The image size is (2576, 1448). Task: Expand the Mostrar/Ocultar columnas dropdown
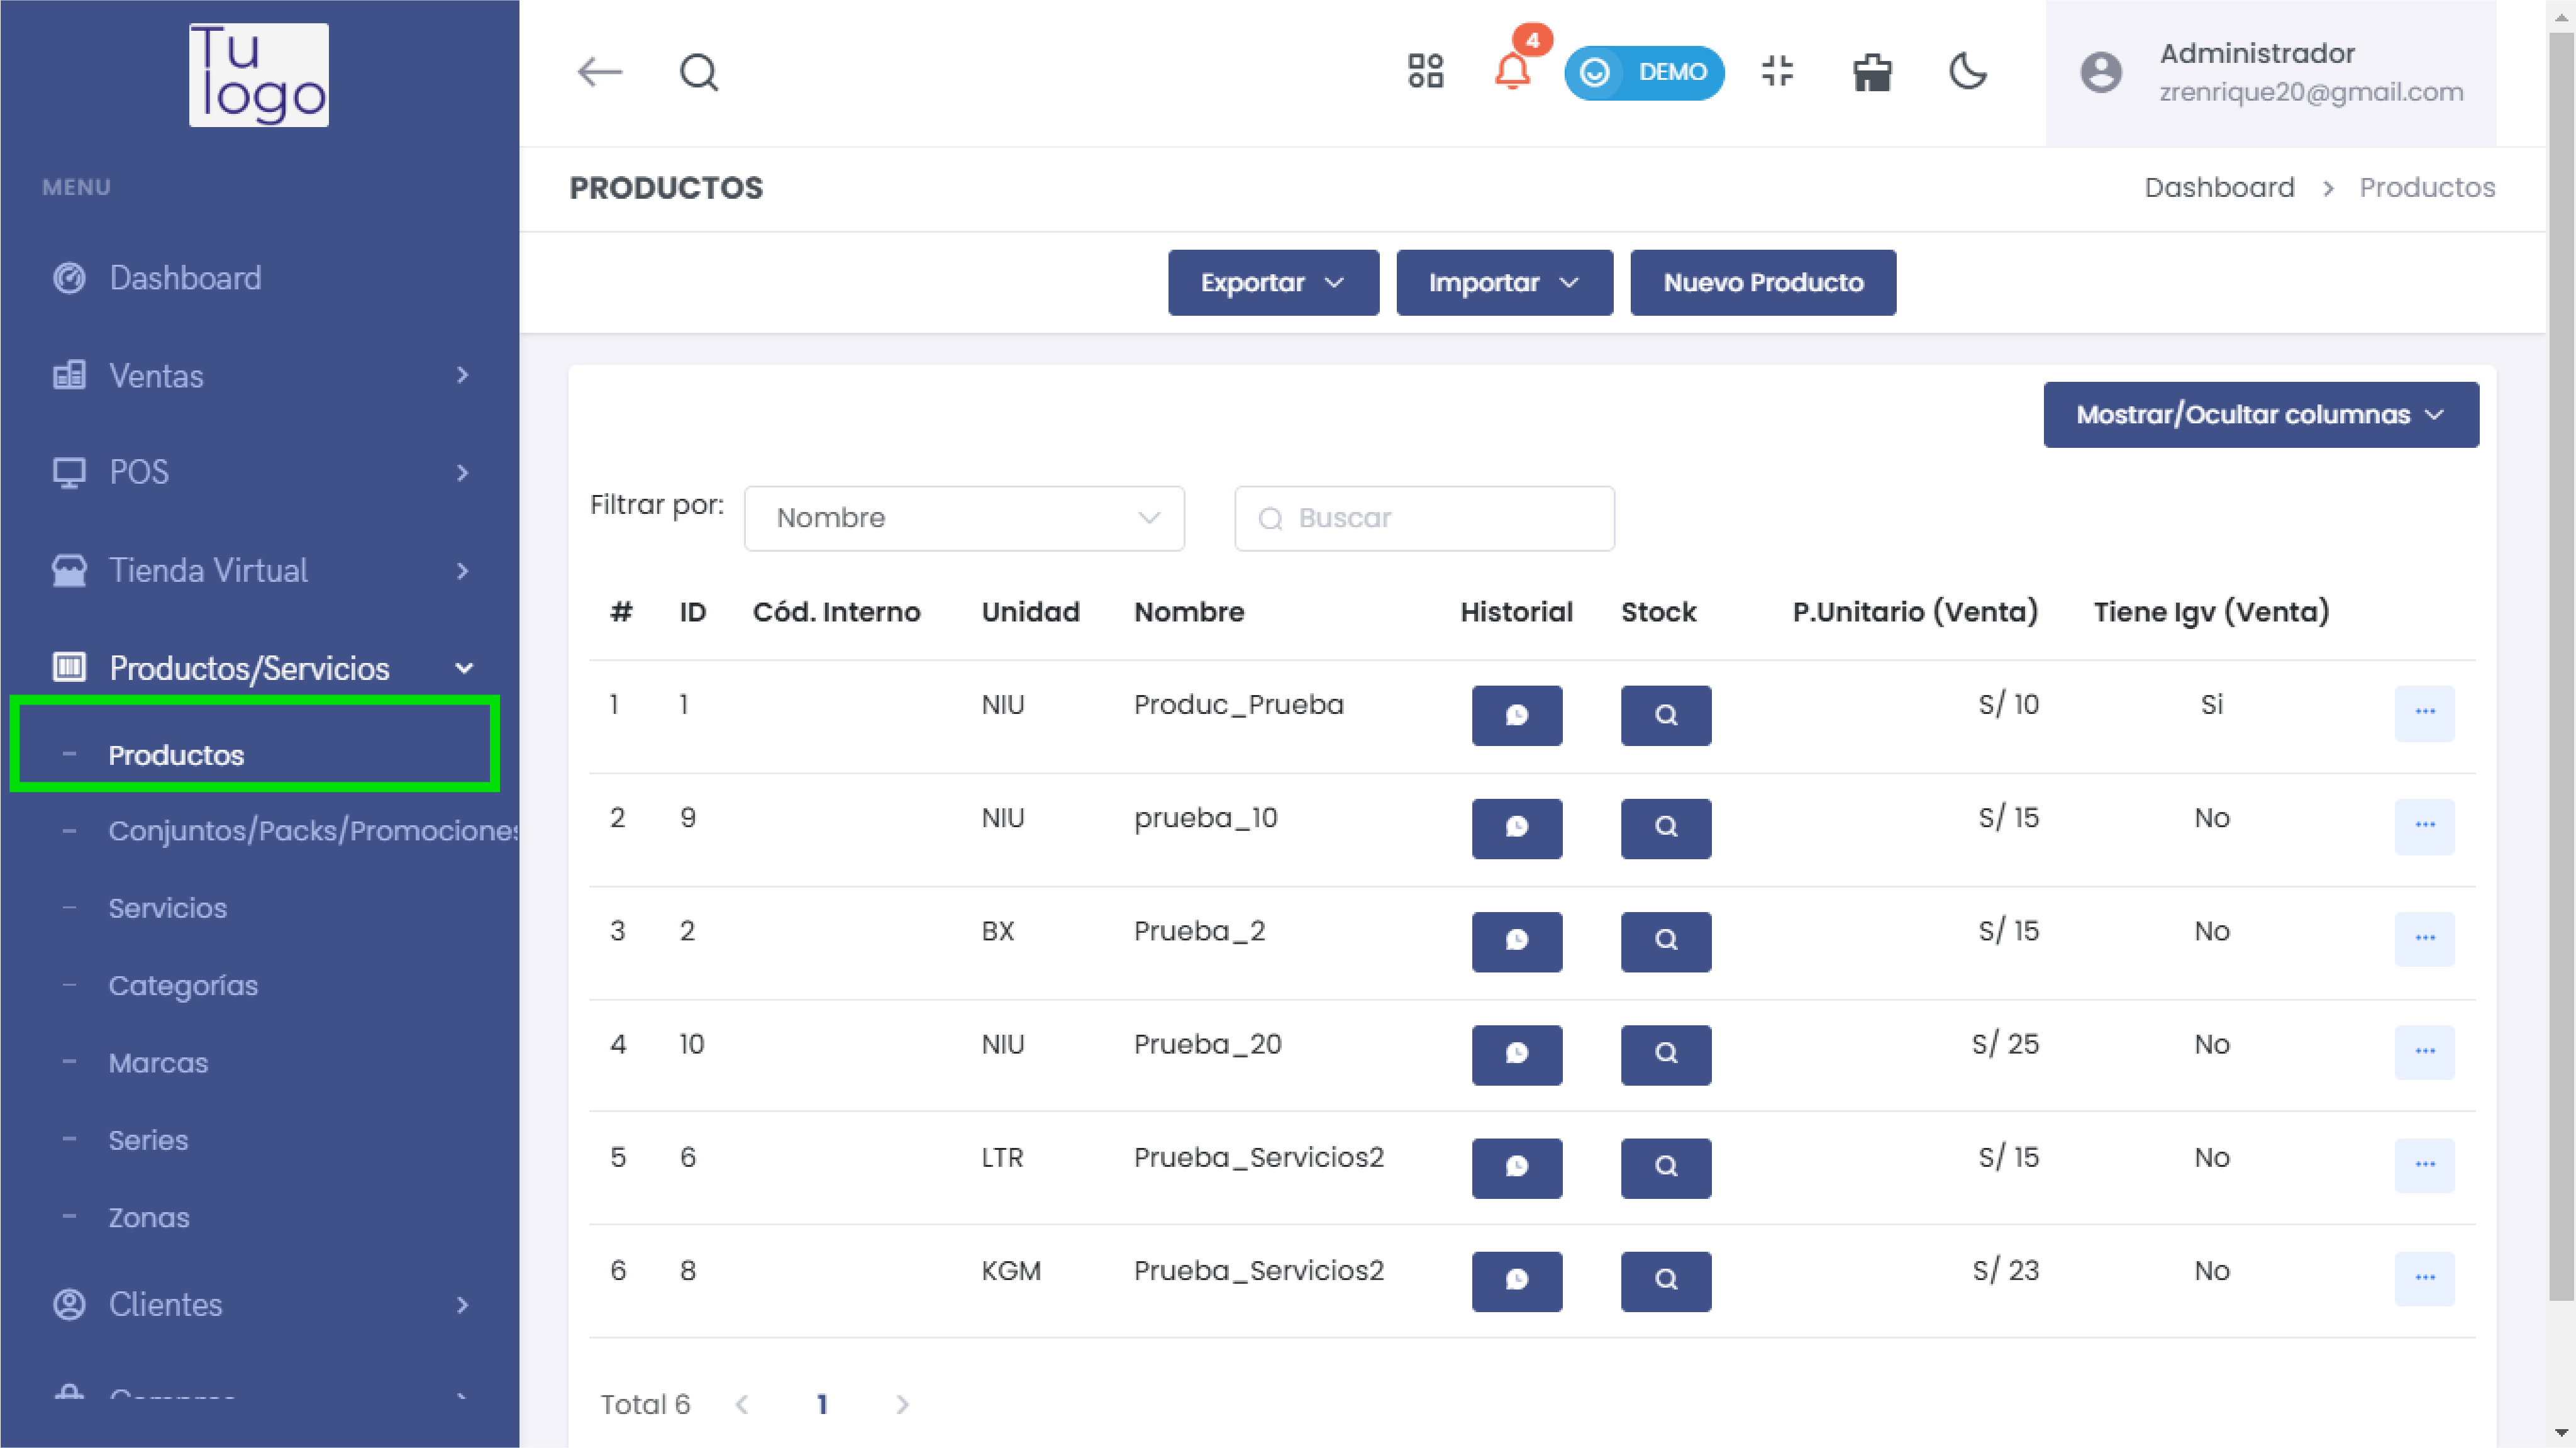click(x=2260, y=415)
